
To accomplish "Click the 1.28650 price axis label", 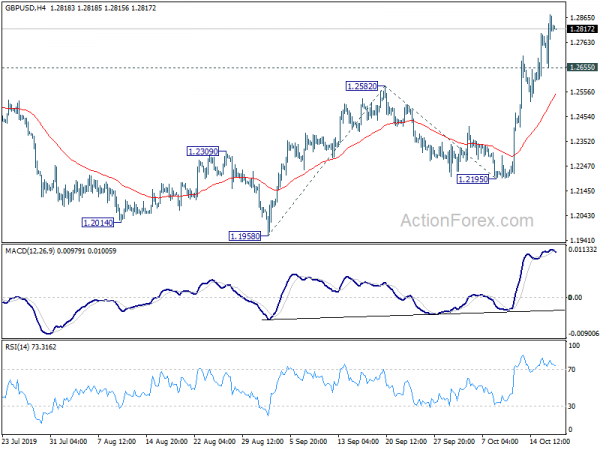I will click(582, 18).
